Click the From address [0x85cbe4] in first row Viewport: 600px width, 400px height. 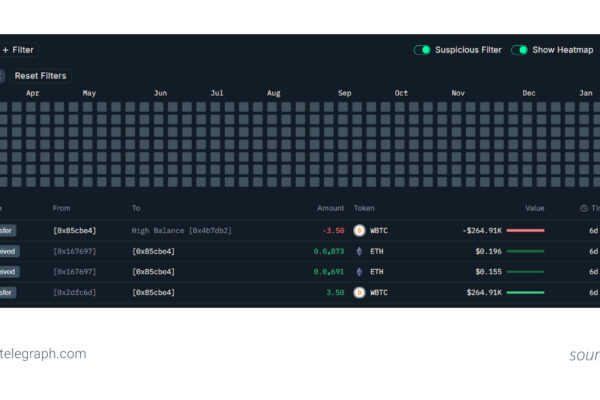(75, 230)
